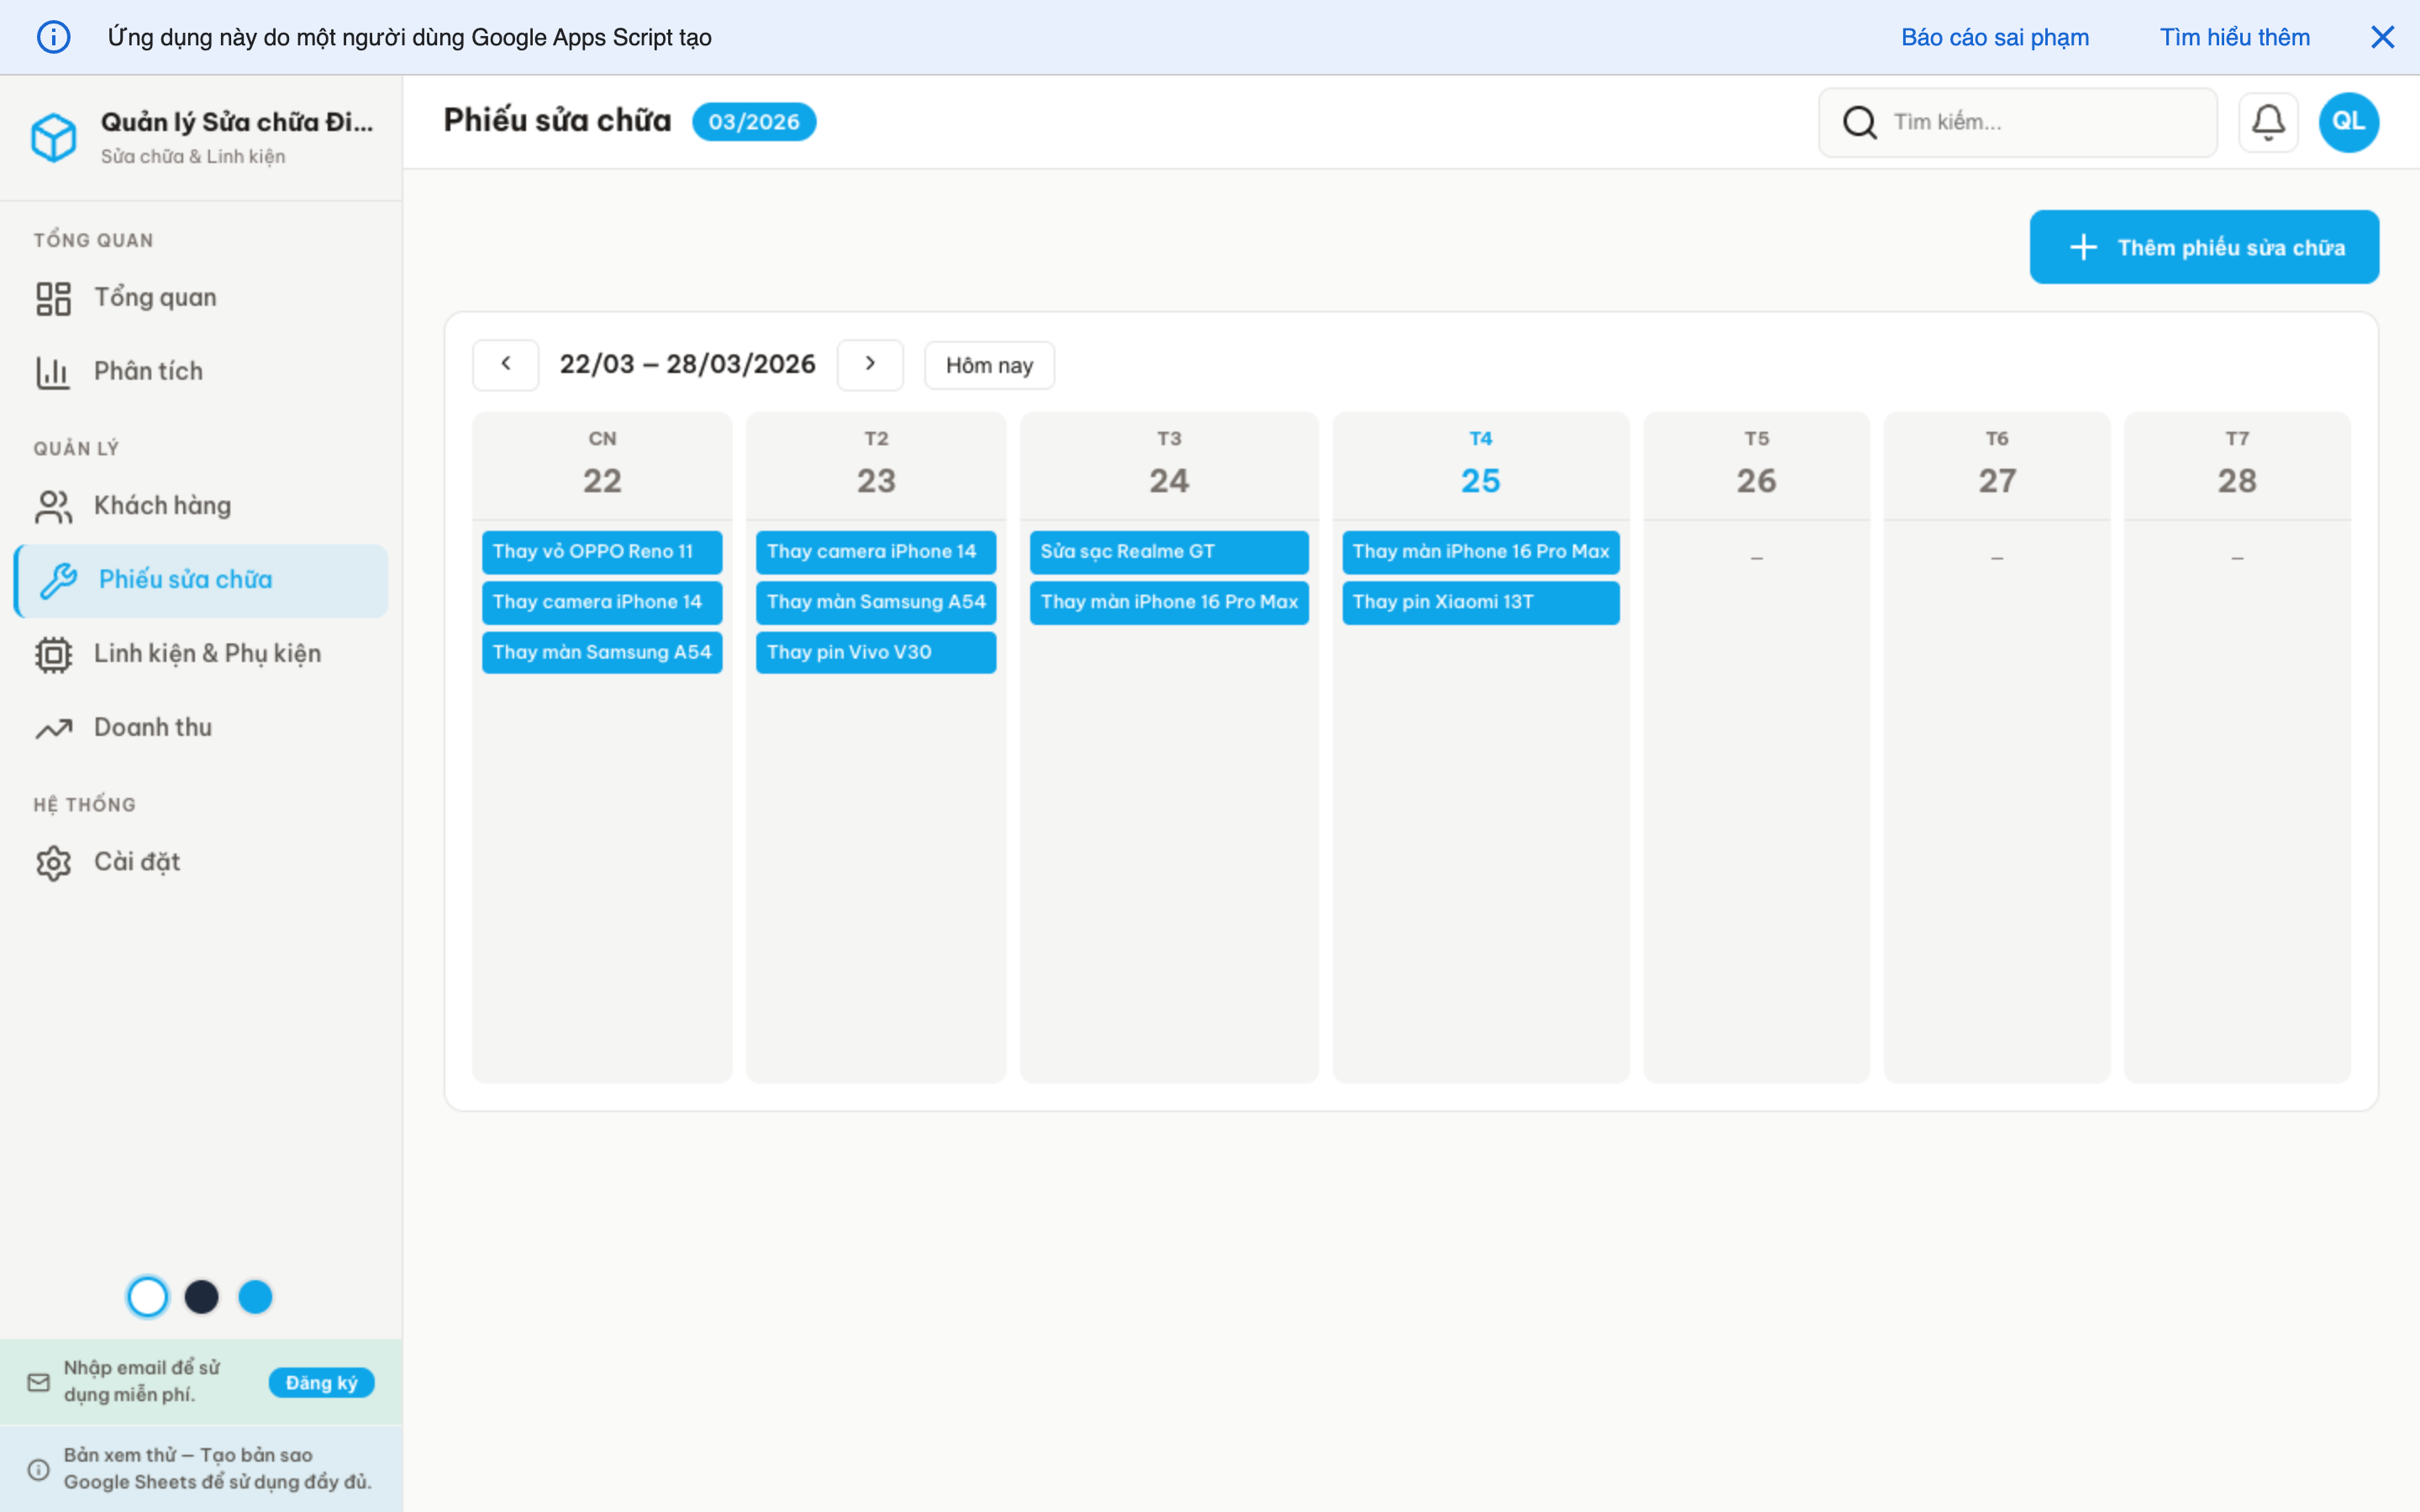Image resolution: width=2420 pixels, height=1512 pixels.
Task: Click the QL profile avatar icon
Action: coord(2348,121)
